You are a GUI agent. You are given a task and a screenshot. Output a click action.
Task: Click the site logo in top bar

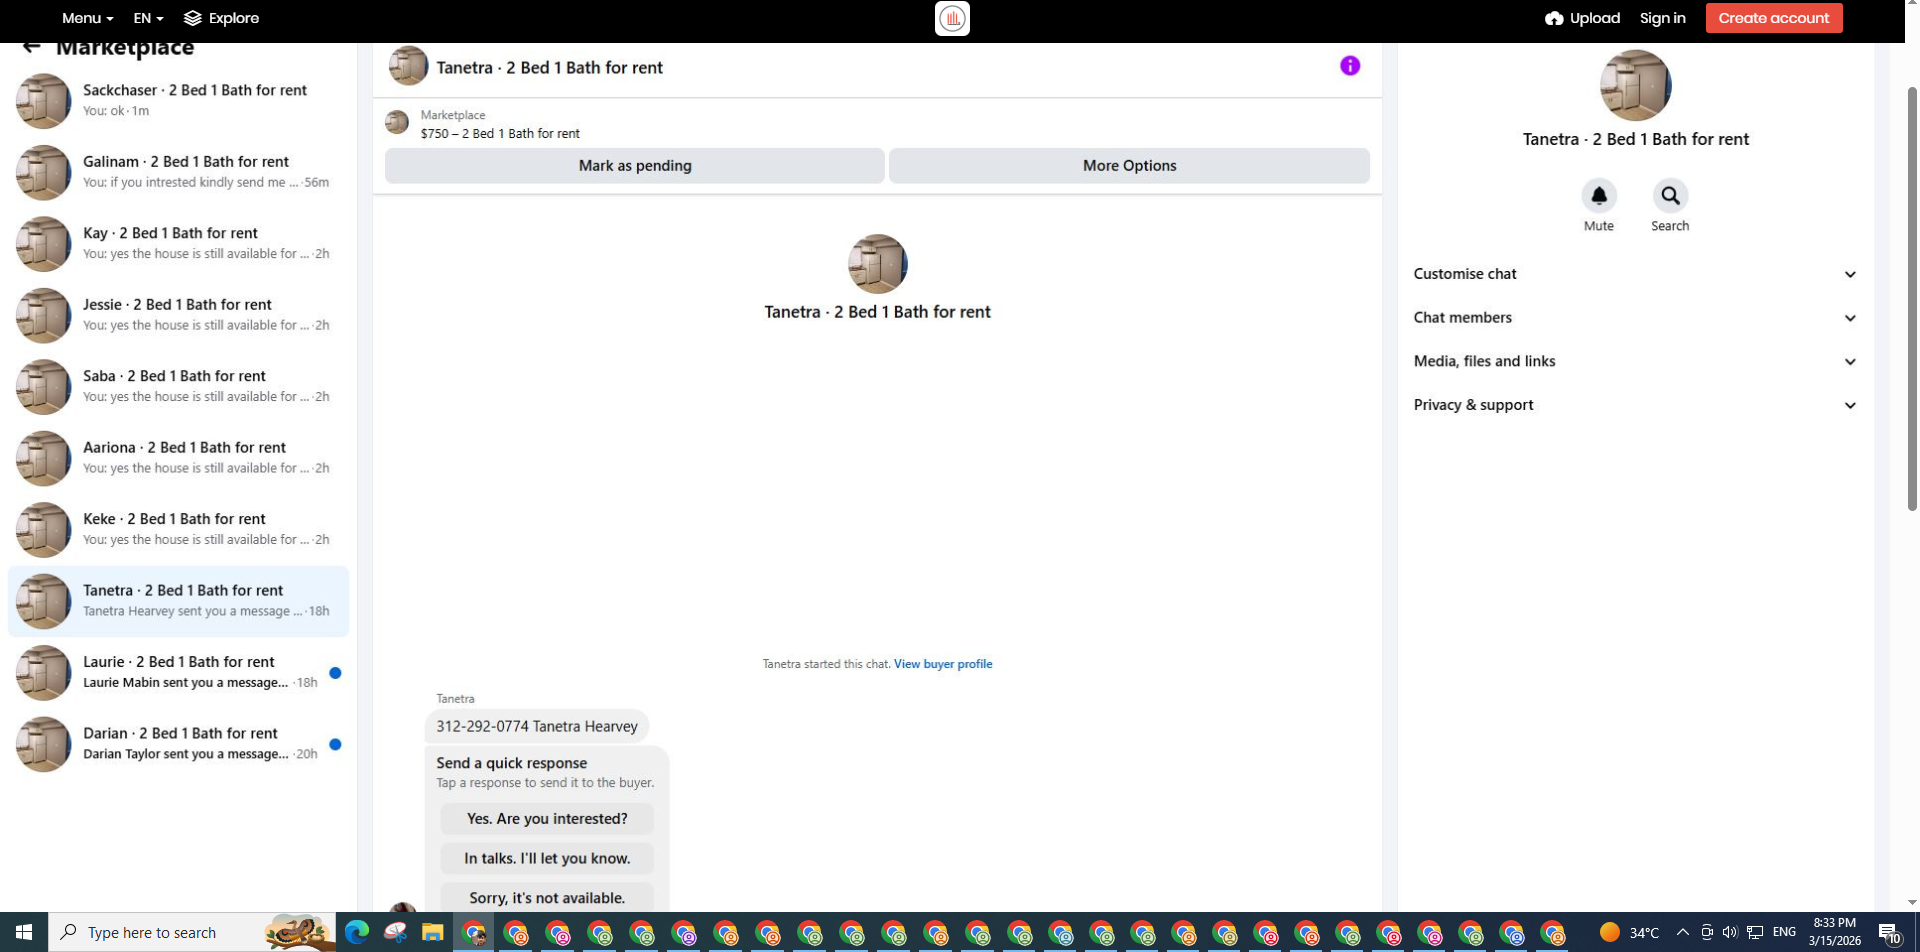coord(952,18)
